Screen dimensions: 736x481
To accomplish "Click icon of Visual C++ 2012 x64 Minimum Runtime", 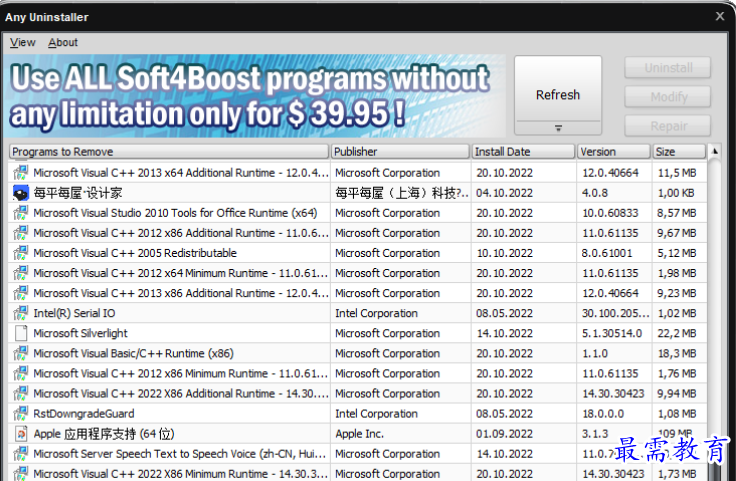I will (x=20, y=273).
